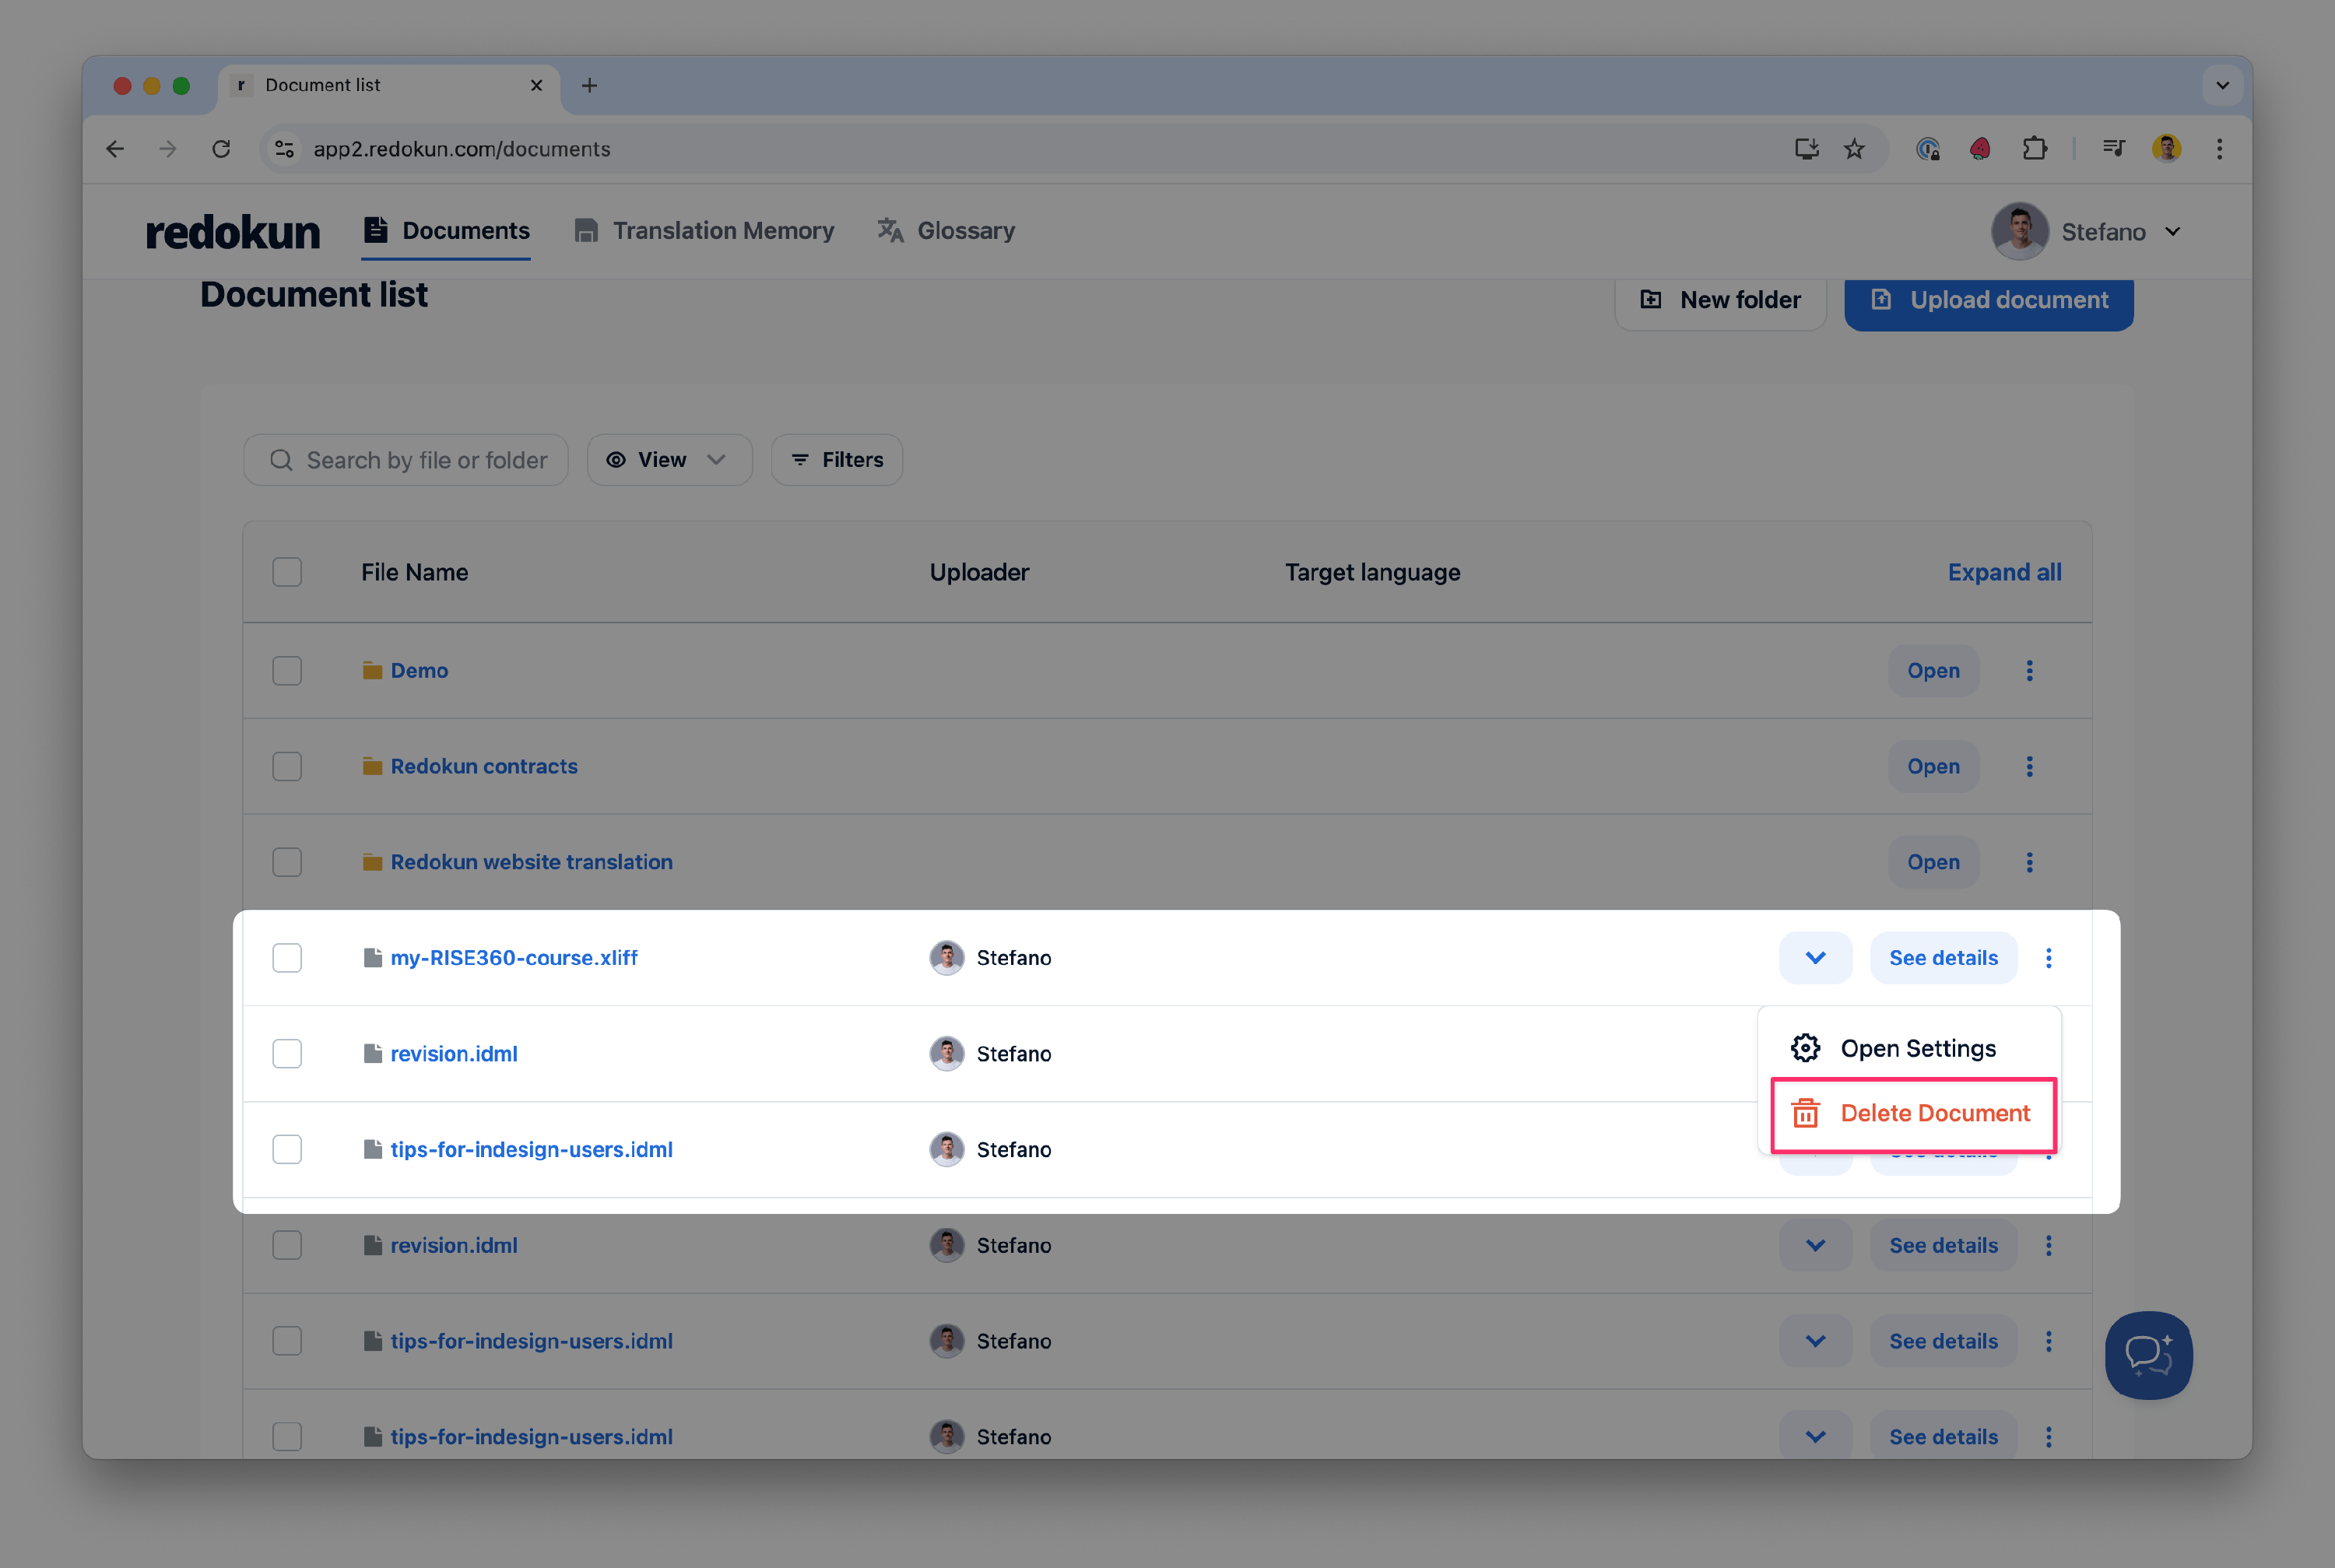This screenshot has height=1568, width=2335.
Task: Click the Upload document button
Action: (1988, 300)
